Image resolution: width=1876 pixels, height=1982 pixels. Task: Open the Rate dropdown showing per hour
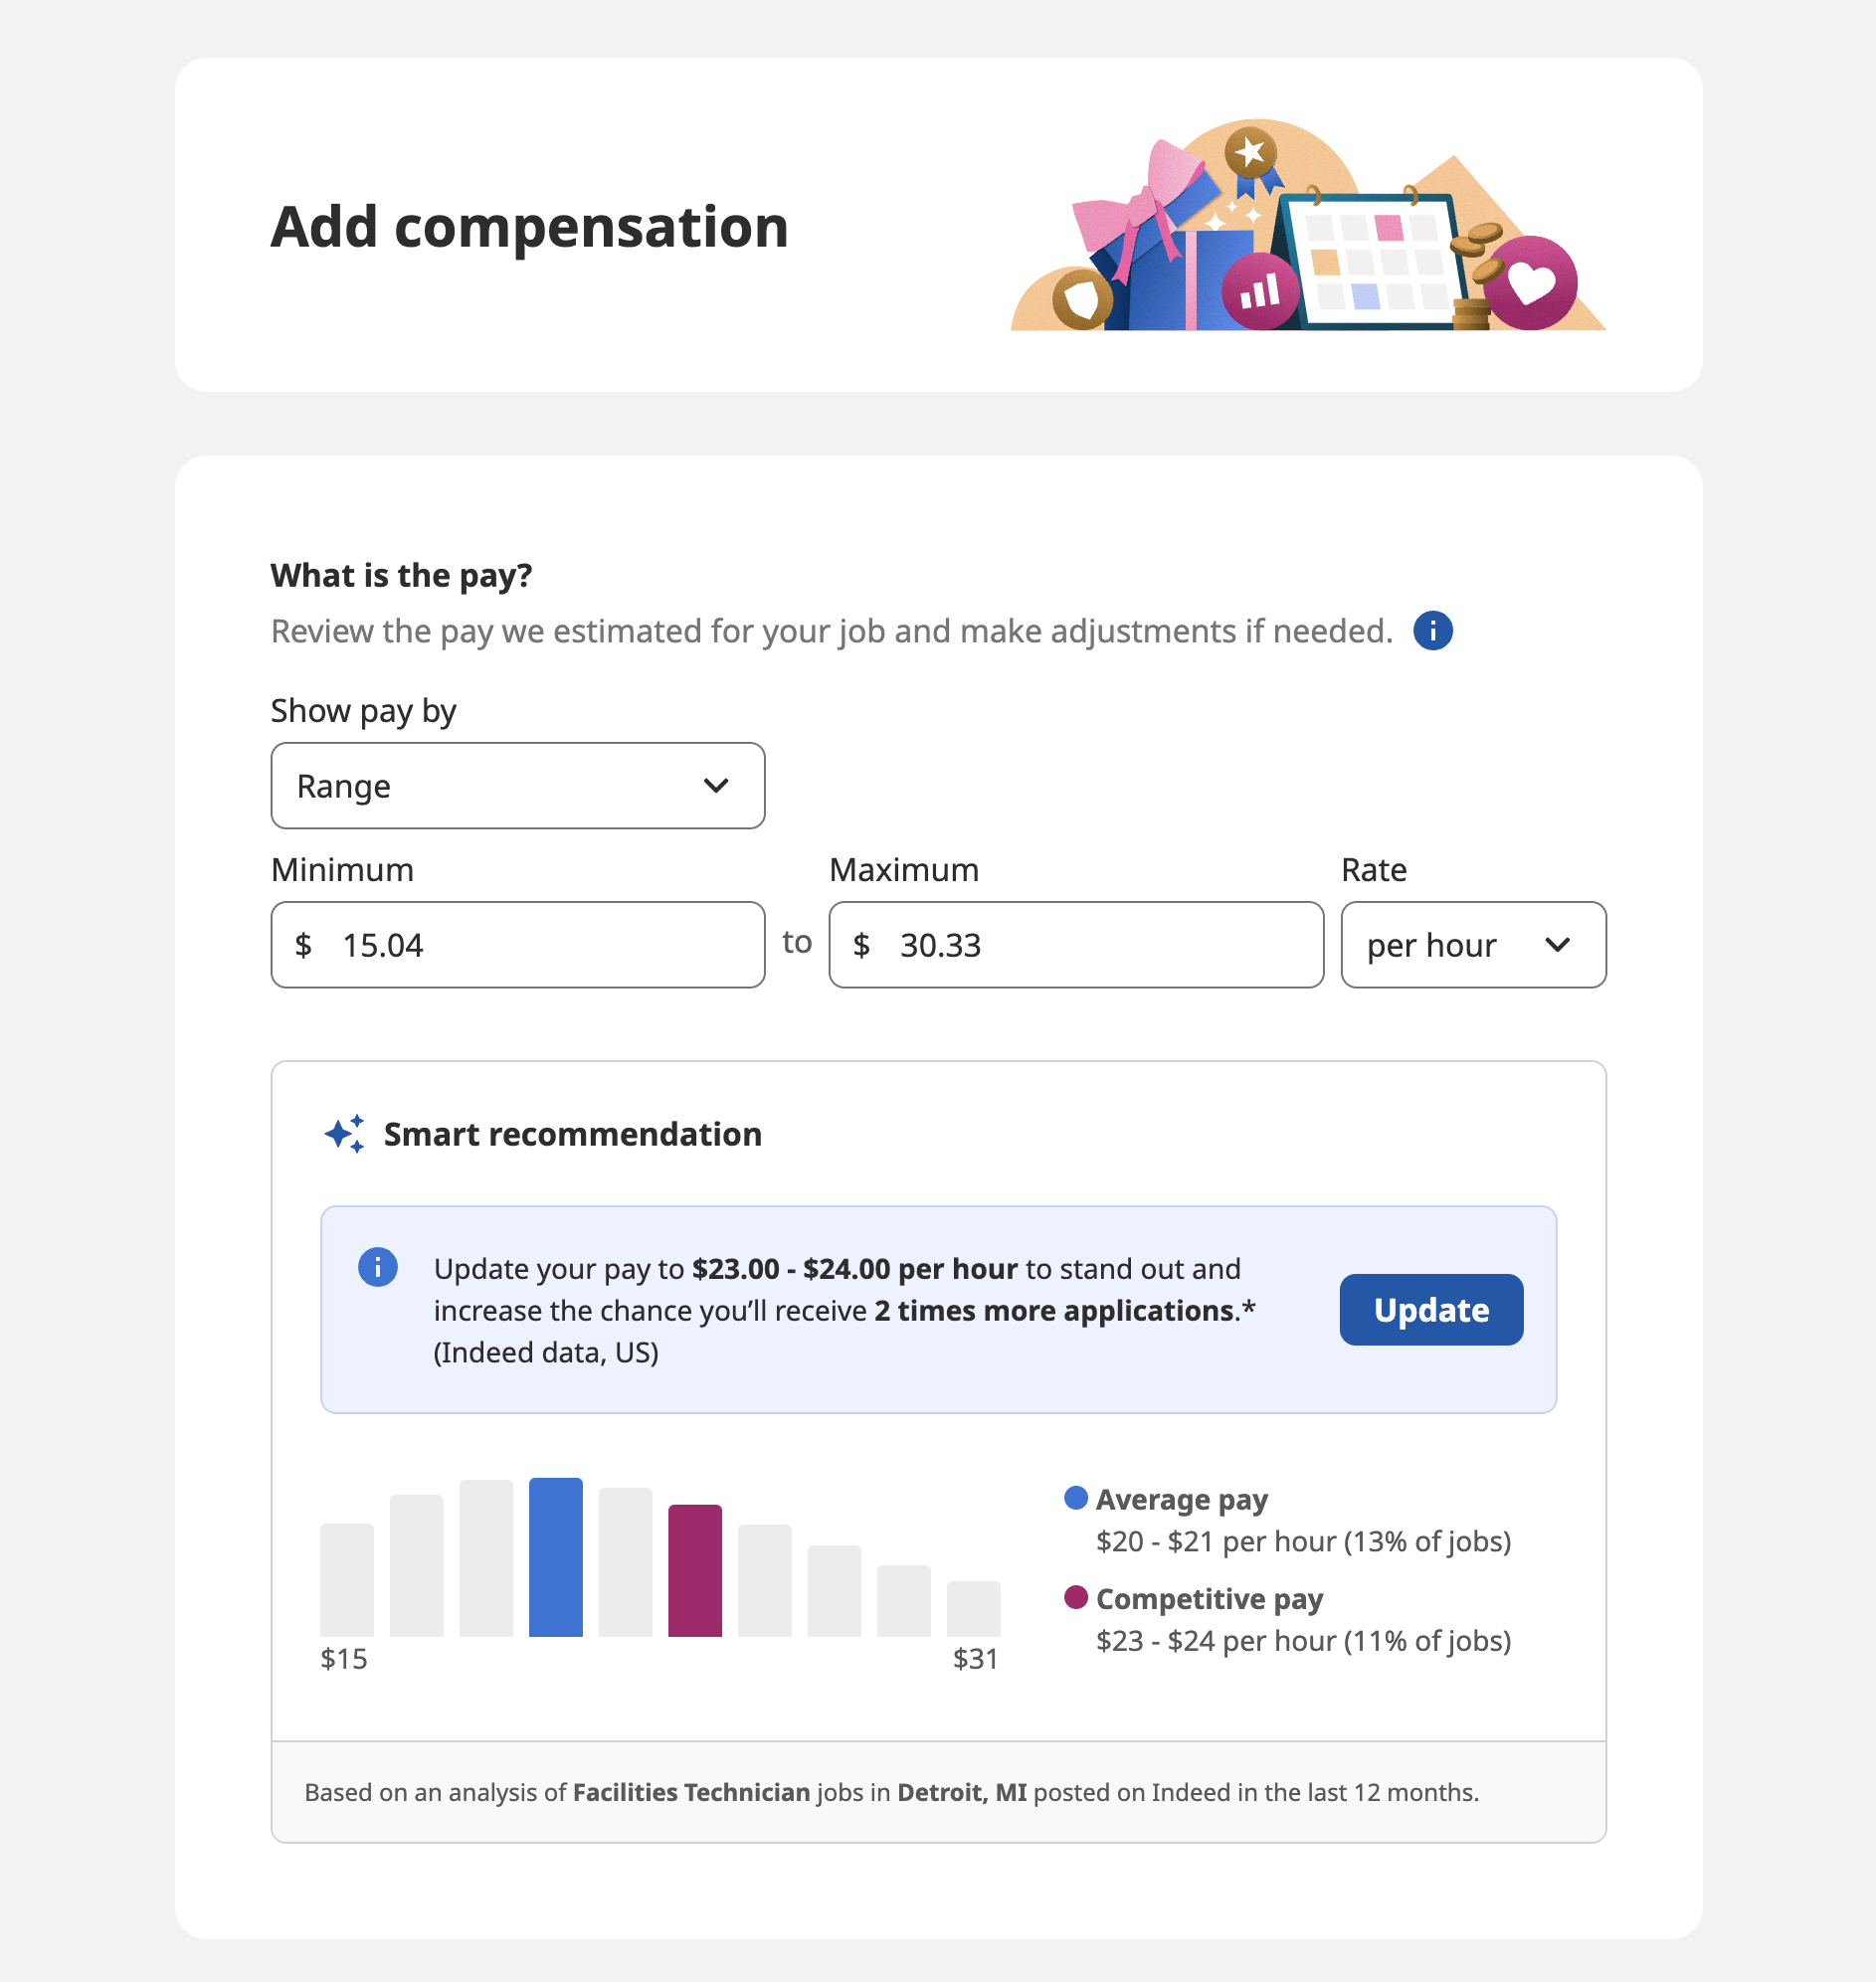pyautogui.click(x=1472, y=945)
